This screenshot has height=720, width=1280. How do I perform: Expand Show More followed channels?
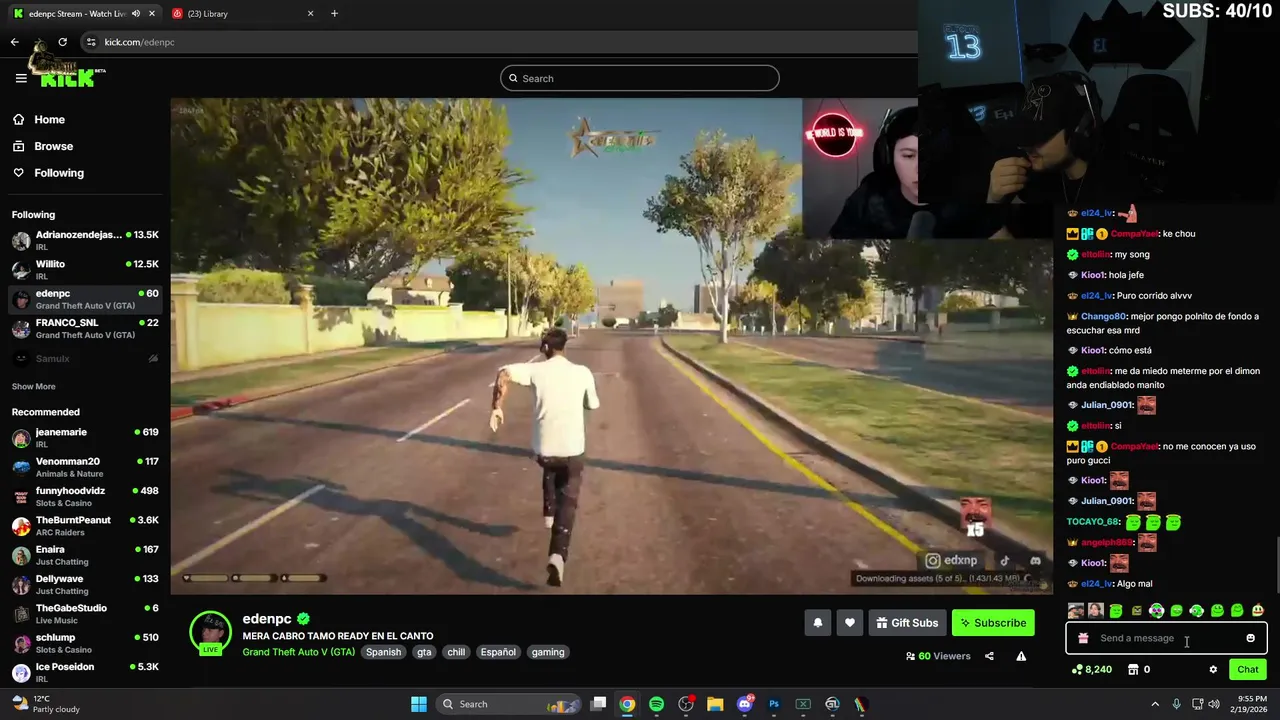[x=34, y=386]
